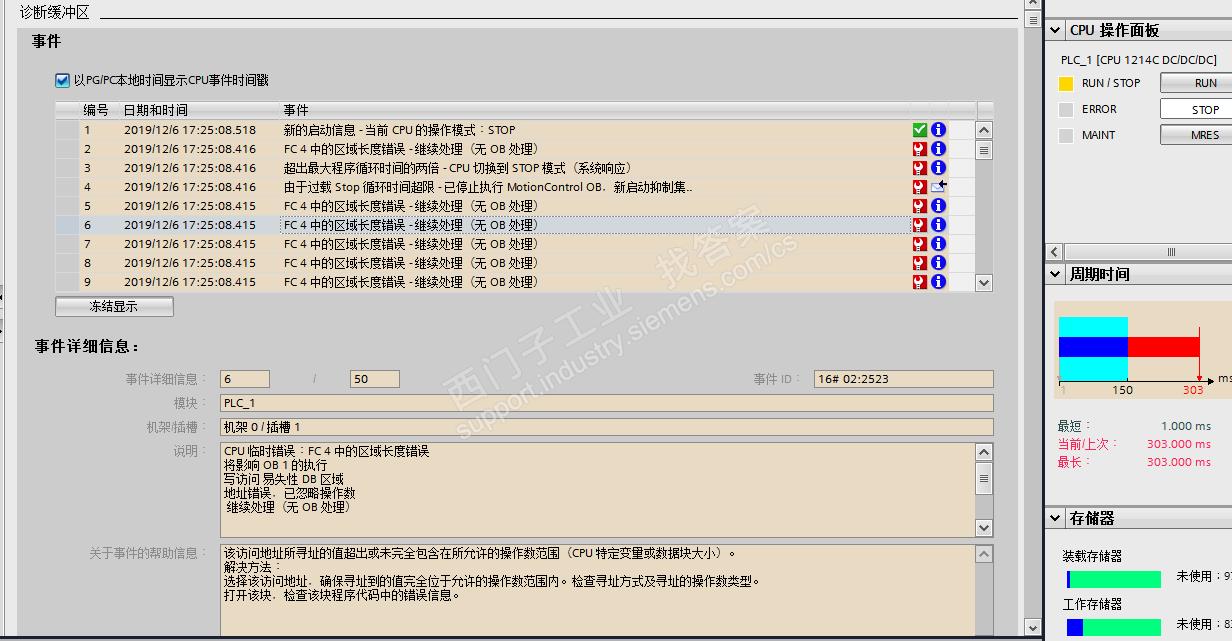This screenshot has height=641, width=1232.
Task: Click the grey ERROR status LED
Action: (x=1066, y=109)
